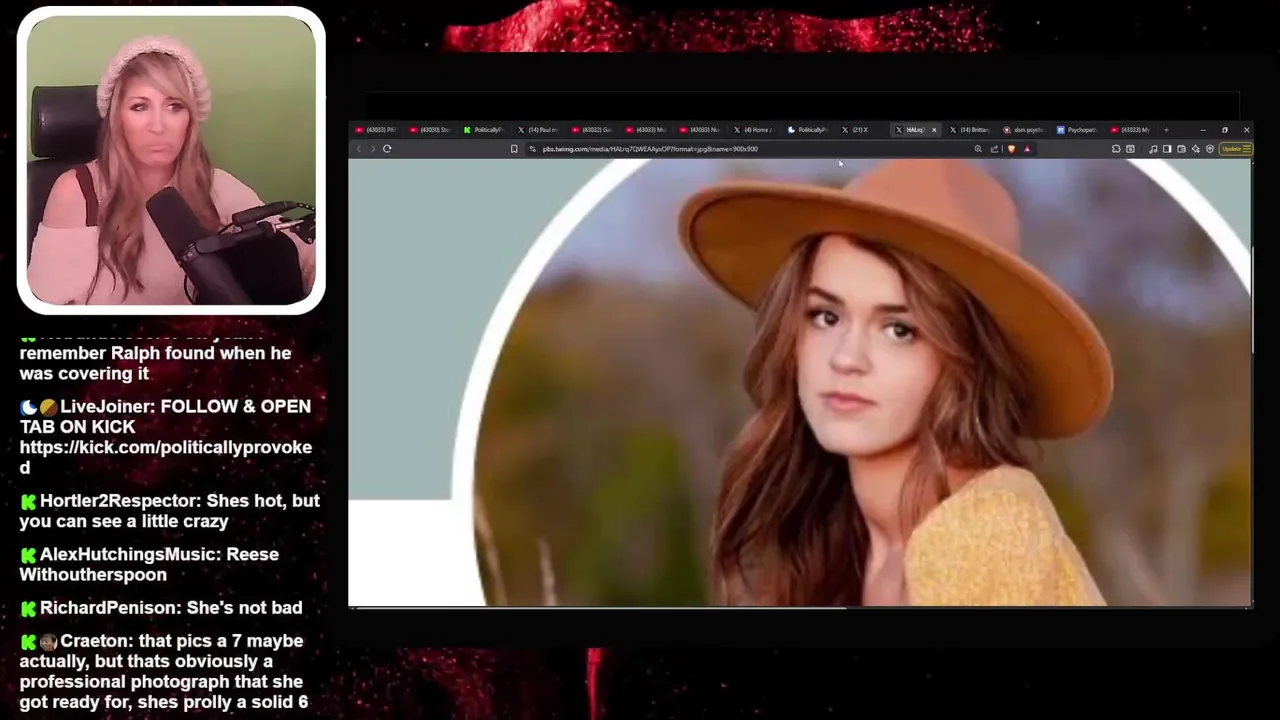Viewport: 1280px width, 720px height.
Task: Click the avatar badge beside Craeton
Action: pos(48,641)
